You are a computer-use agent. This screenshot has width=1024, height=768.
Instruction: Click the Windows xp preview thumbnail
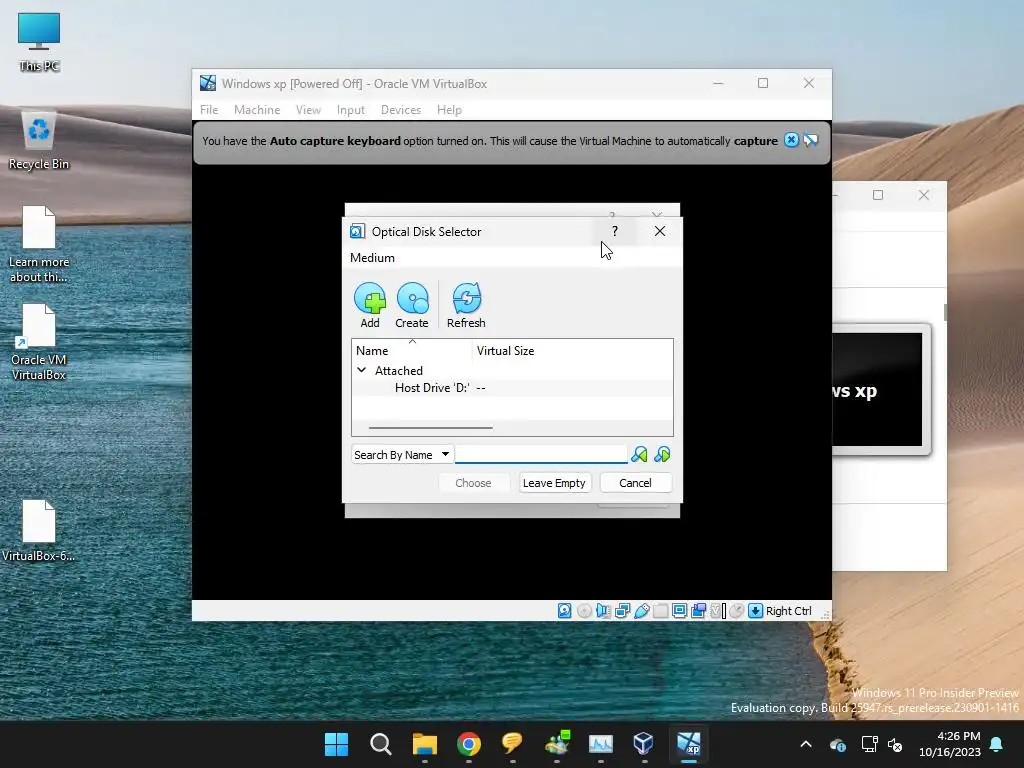[877, 389]
